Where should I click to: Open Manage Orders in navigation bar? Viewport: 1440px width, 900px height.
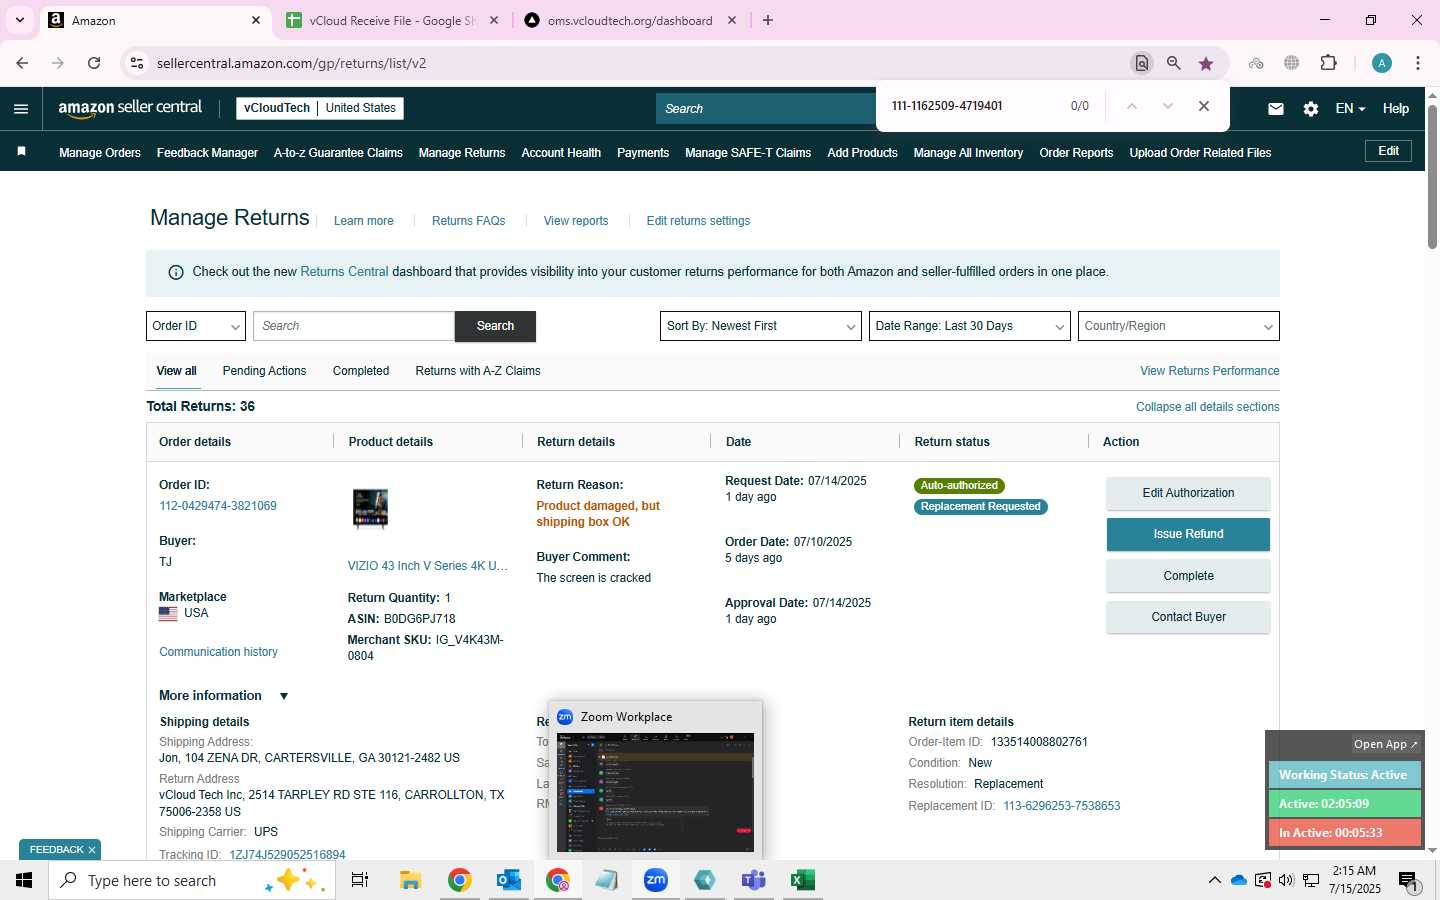[100, 153]
